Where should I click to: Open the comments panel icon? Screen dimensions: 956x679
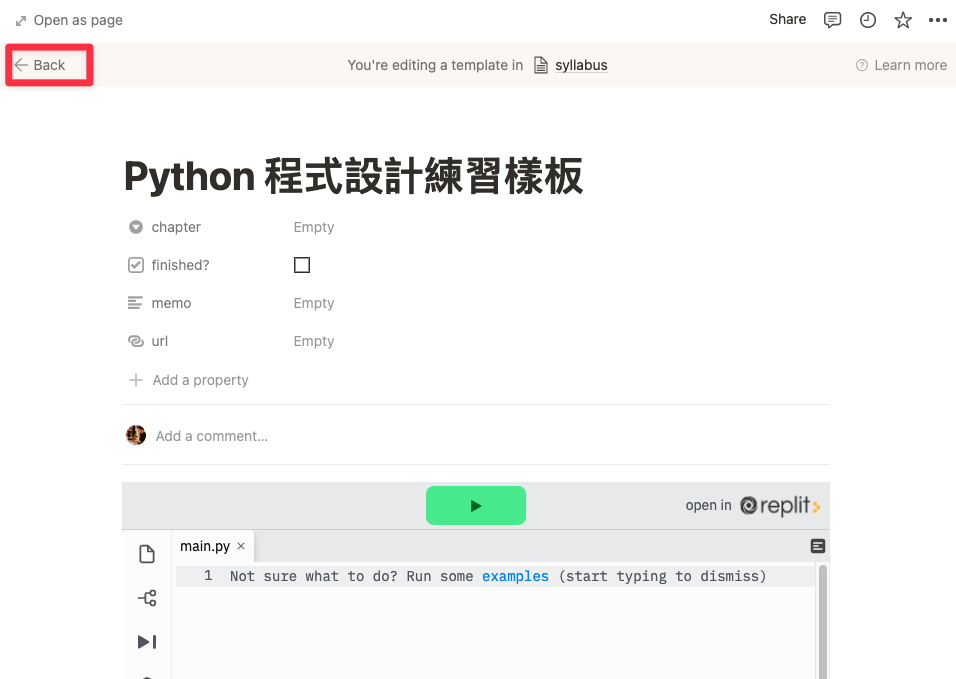click(x=832, y=20)
